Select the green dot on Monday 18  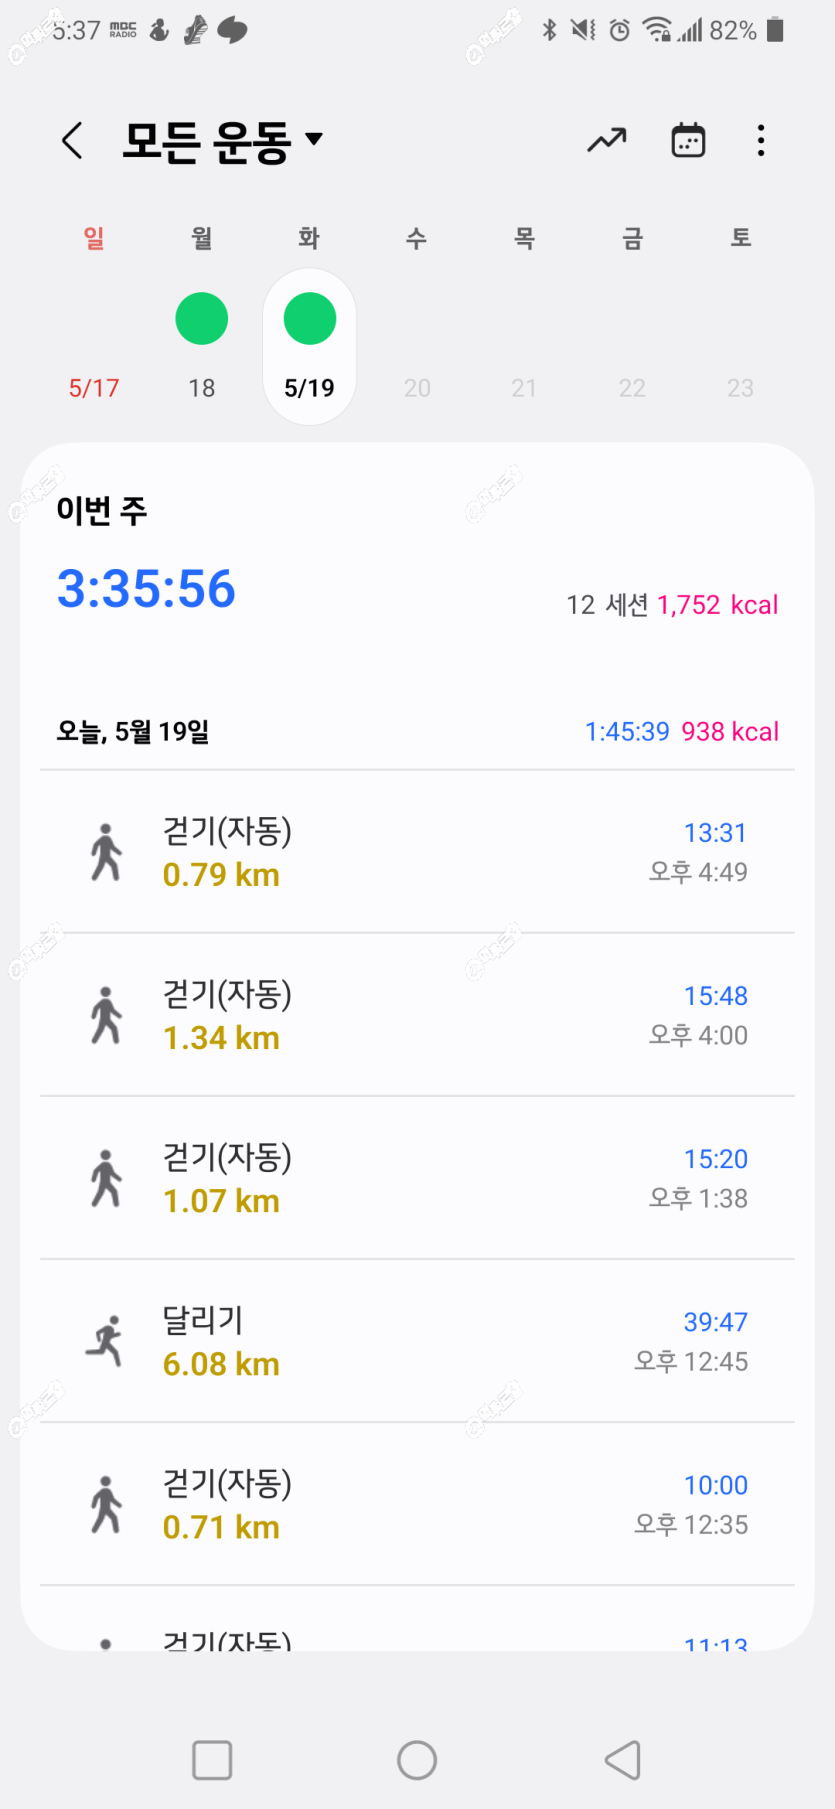[x=202, y=319]
